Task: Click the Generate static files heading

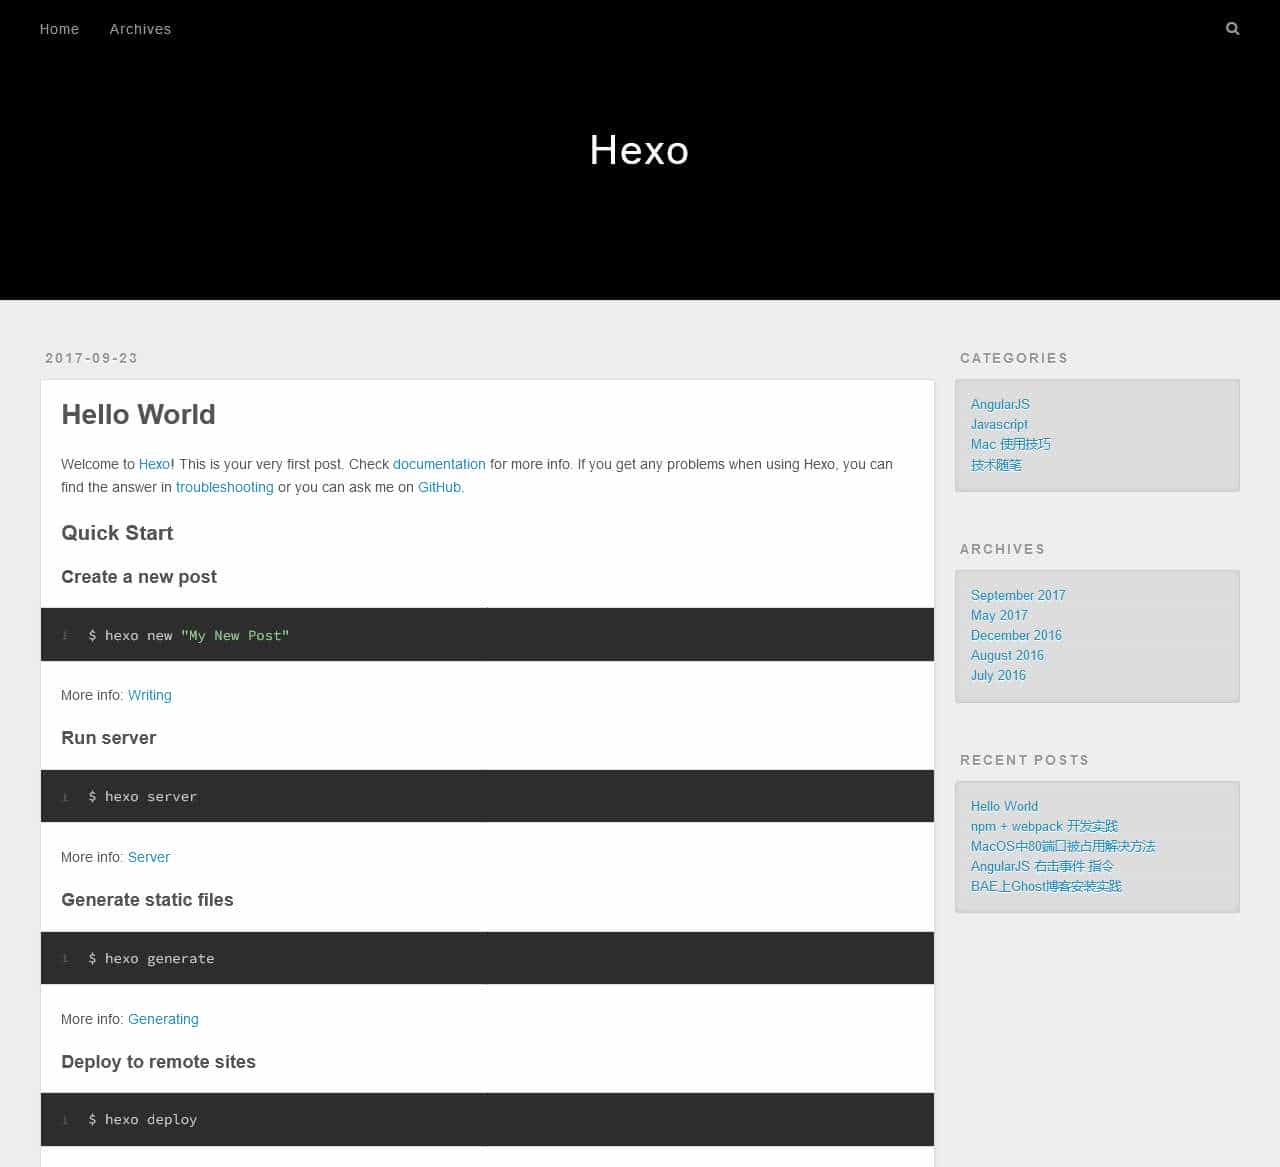Action: point(147,900)
